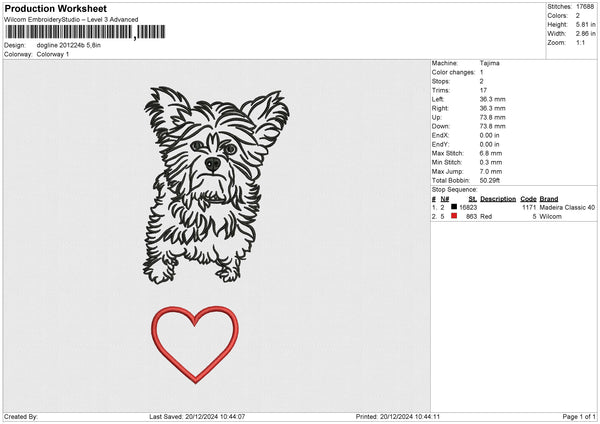Click the Zoom value '1:1'
The height and width of the screenshot is (424, 600).
click(x=580, y=42)
